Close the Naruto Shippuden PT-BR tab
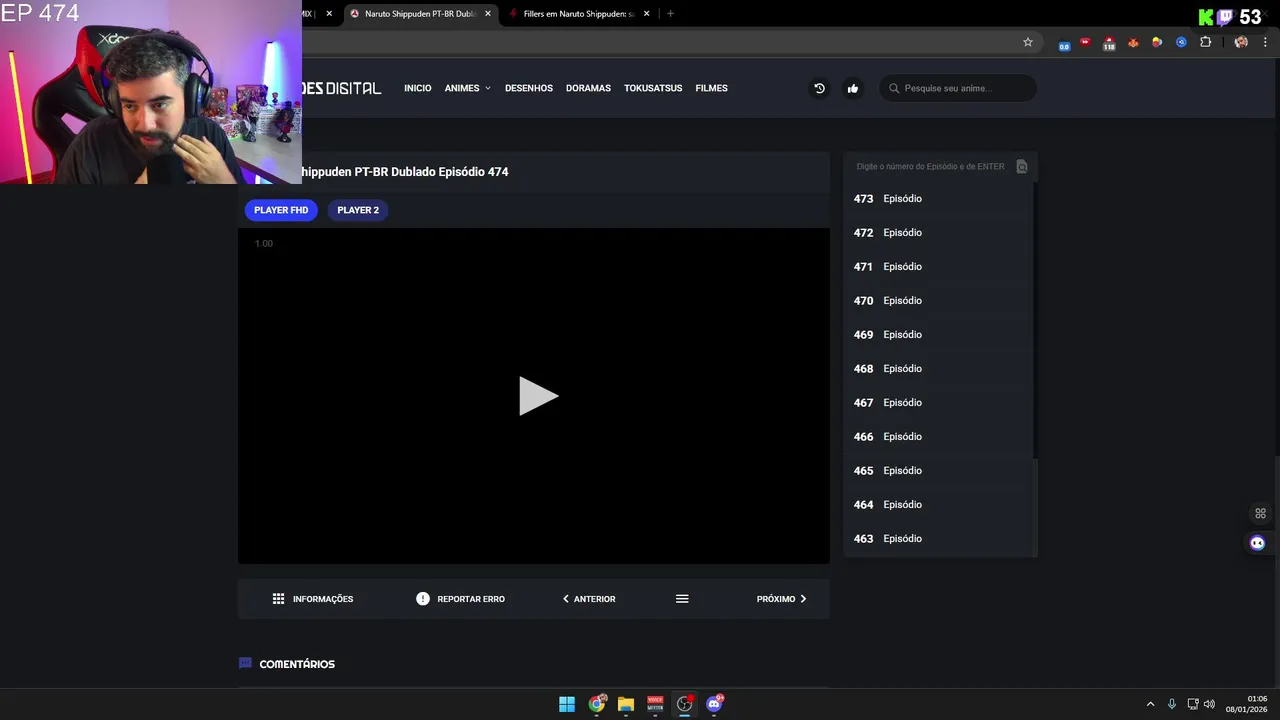 pyautogui.click(x=488, y=14)
